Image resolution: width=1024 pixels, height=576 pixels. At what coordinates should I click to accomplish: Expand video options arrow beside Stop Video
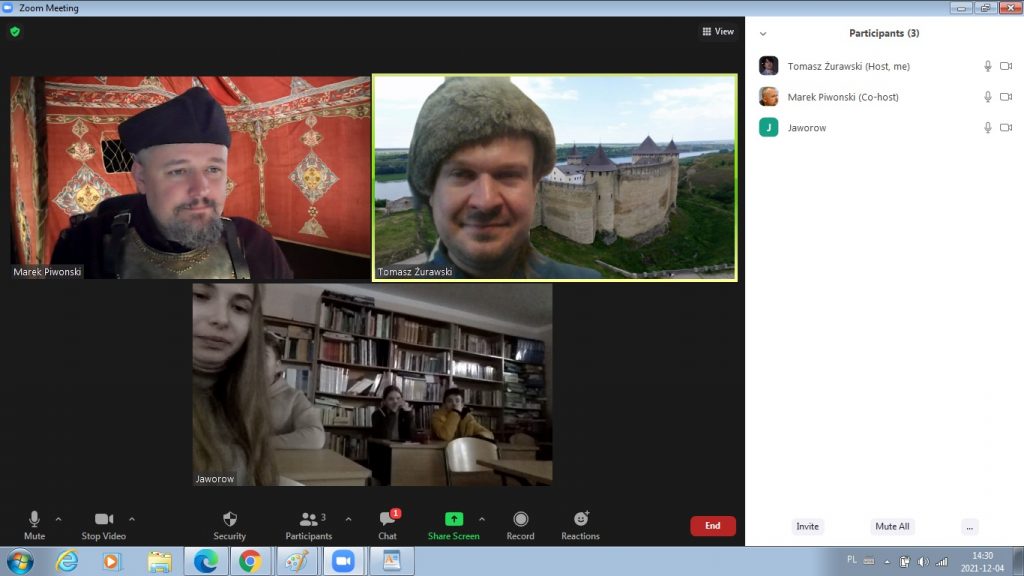132,519
